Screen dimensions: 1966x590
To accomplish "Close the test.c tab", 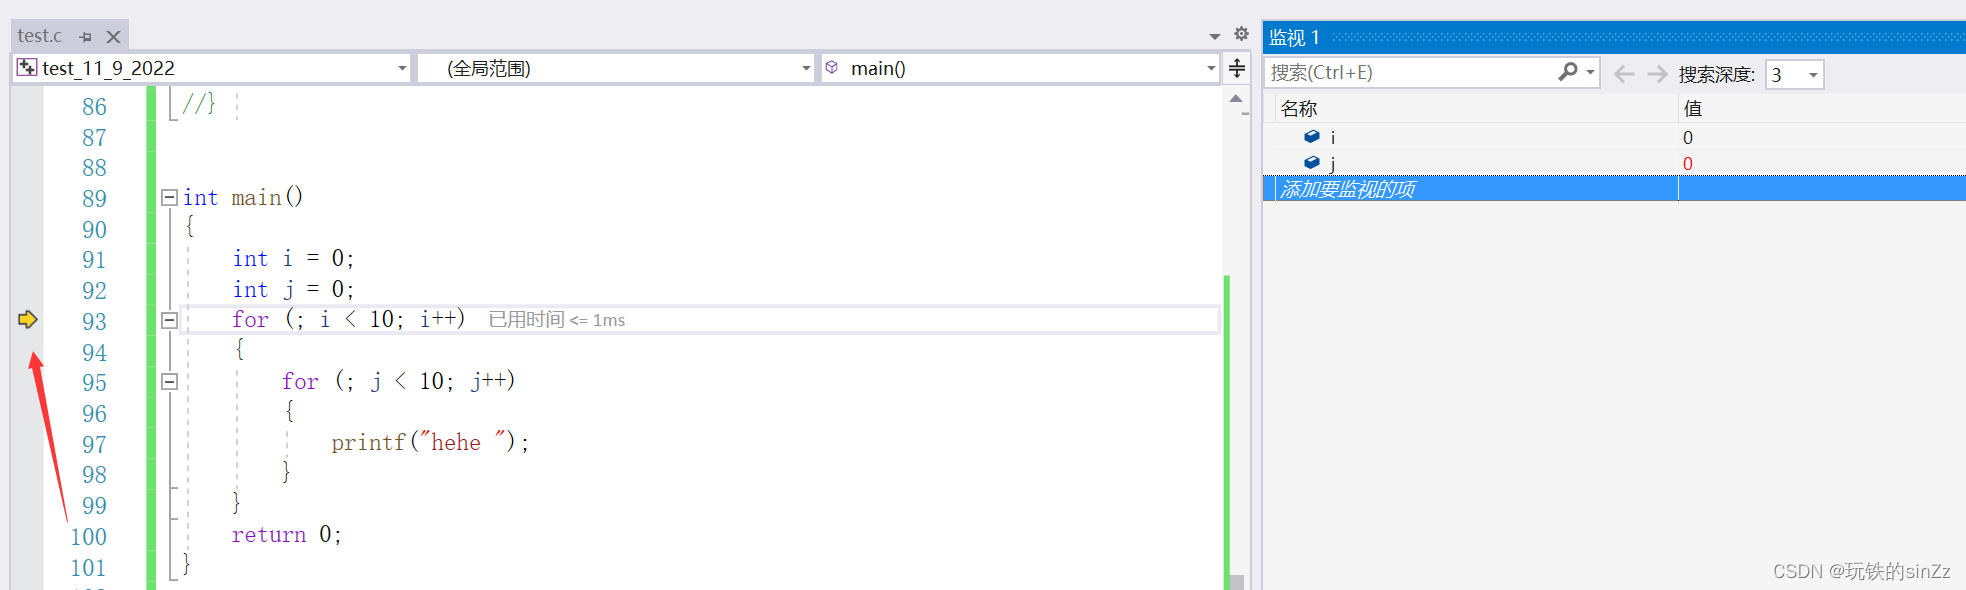I will tap(113, 37).
